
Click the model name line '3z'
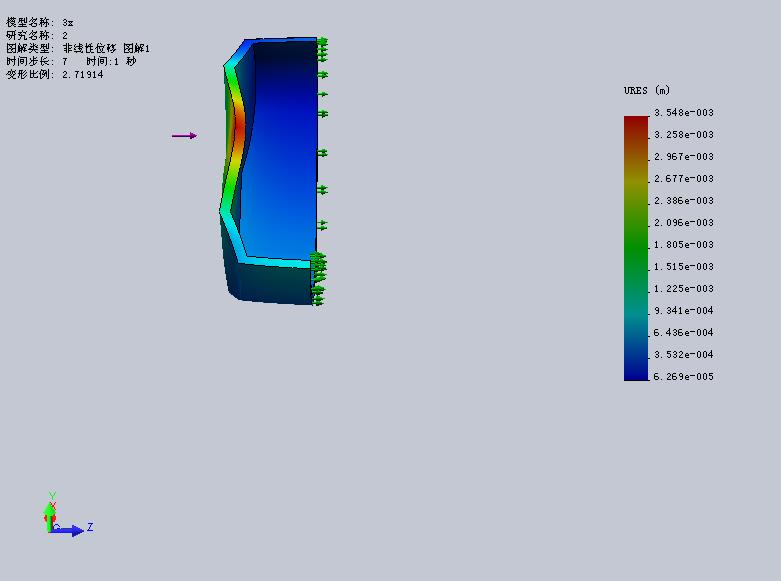[40, 22]
